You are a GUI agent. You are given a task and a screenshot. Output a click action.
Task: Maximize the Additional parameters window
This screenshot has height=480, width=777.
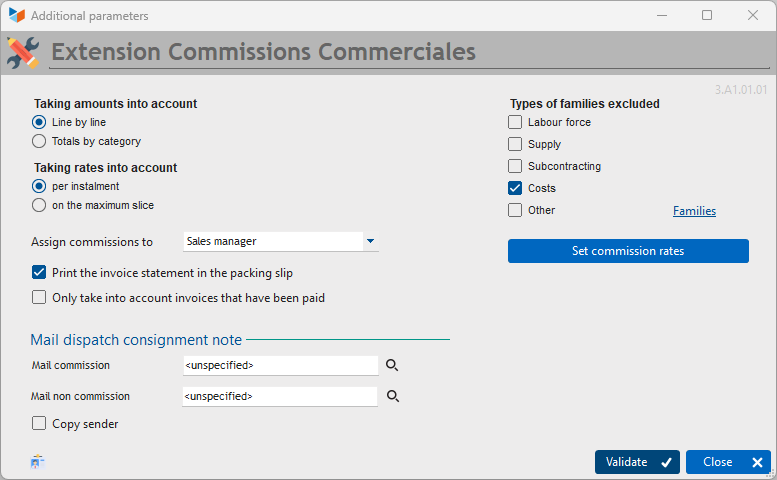click(x=707, y=15)
